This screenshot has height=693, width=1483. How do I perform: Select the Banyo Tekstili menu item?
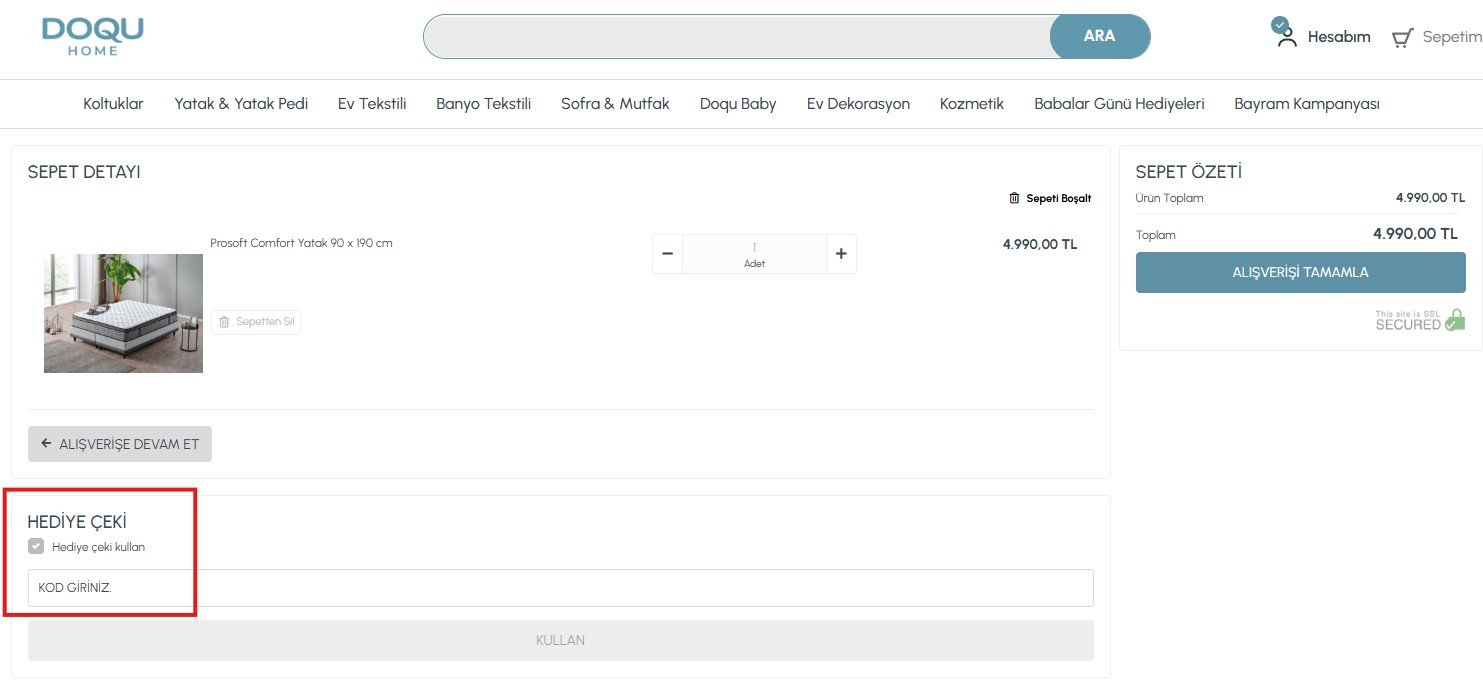483,104
